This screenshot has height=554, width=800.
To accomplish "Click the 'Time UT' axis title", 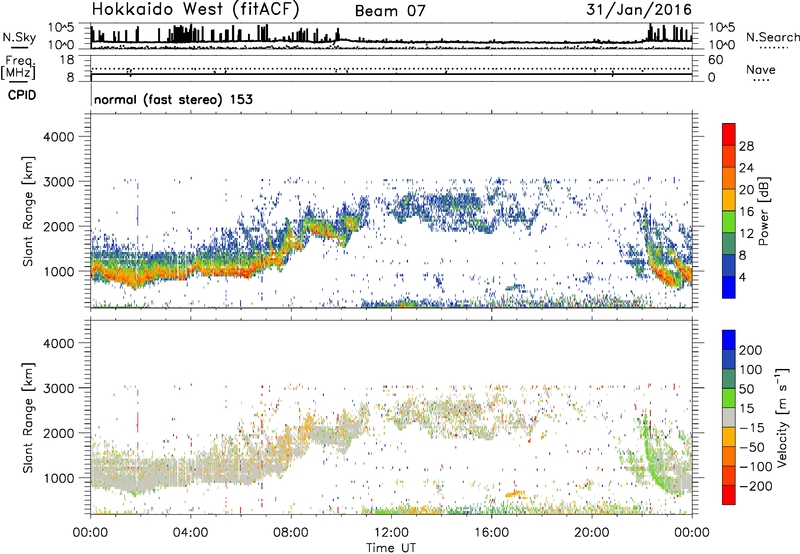I will pos(391,548).
